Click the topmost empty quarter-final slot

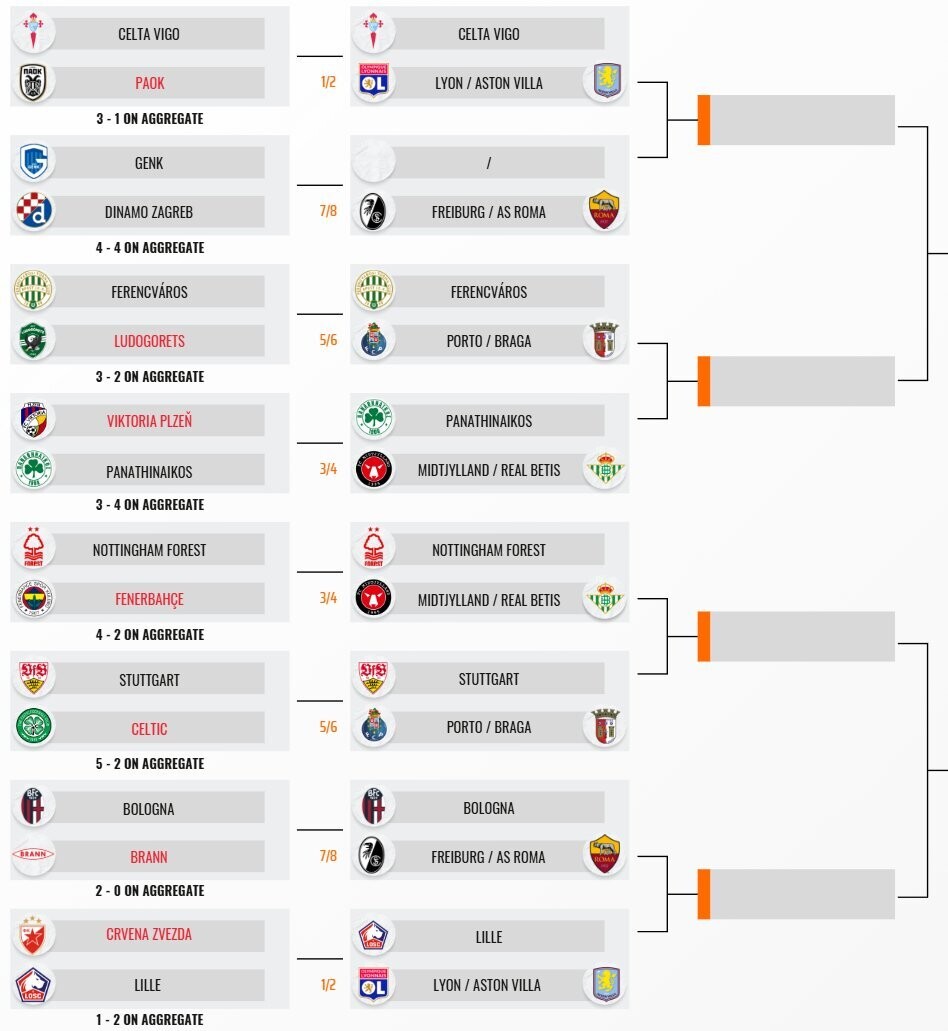tap(801, 120)
